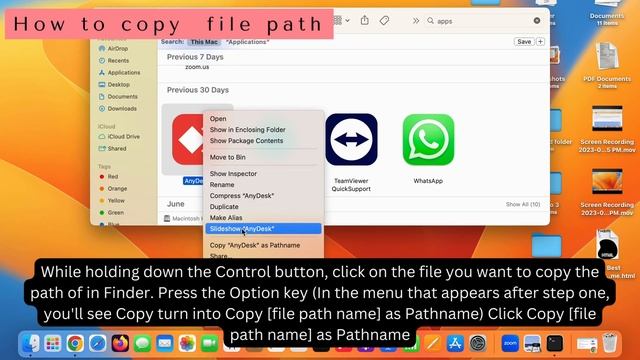This screenshot has width=640, height=360.
Task: Open Messages from the Dock
Action: [142, 344]
